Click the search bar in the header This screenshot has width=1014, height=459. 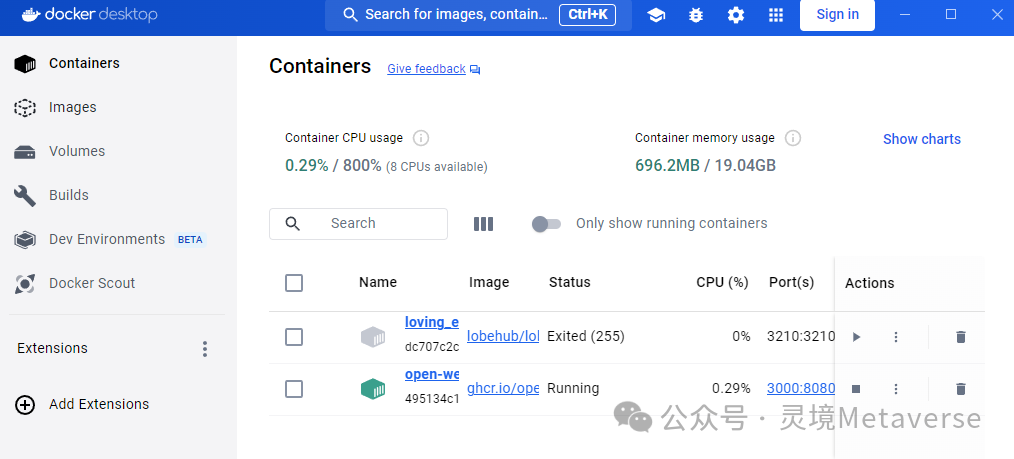tap(478, 15)
